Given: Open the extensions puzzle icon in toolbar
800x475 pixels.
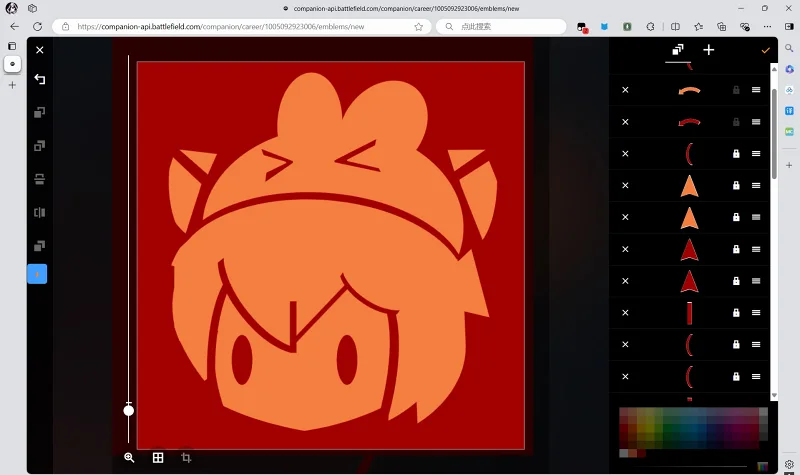Looking at the screenshot, I should pos(650,27).
